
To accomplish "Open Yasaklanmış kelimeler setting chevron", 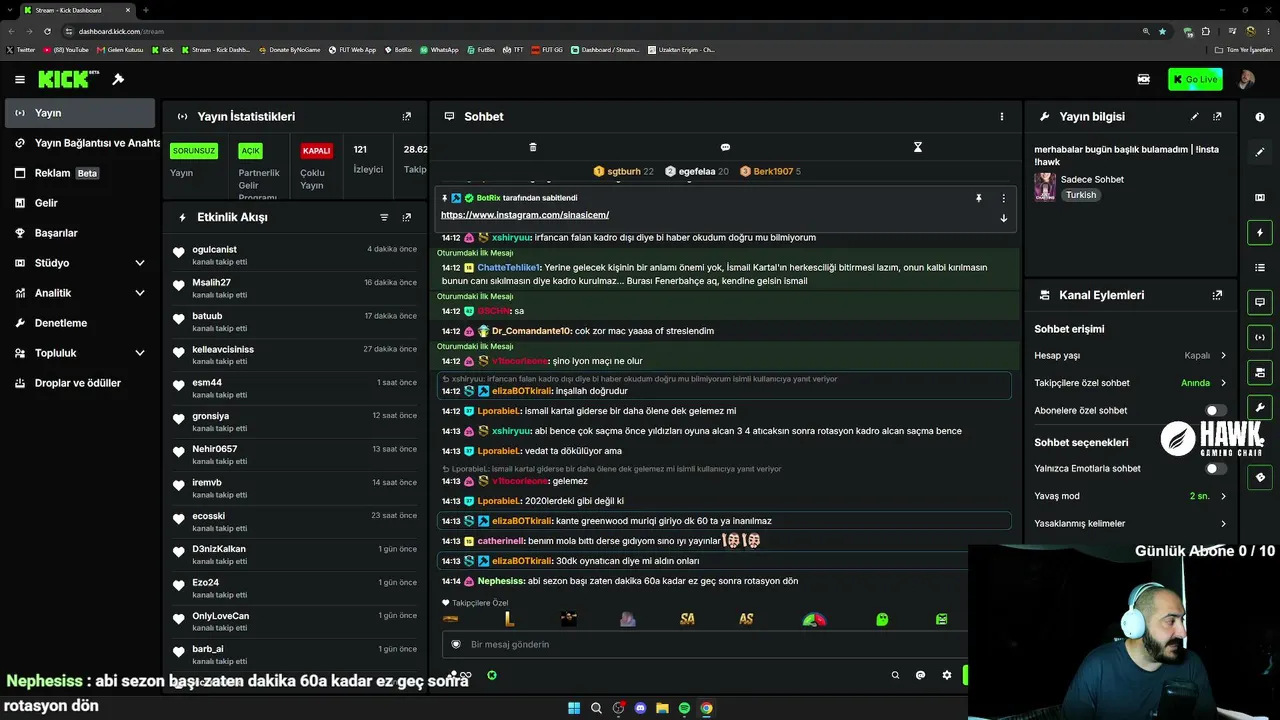I will pyautogui.click(x=1223, y=523).
